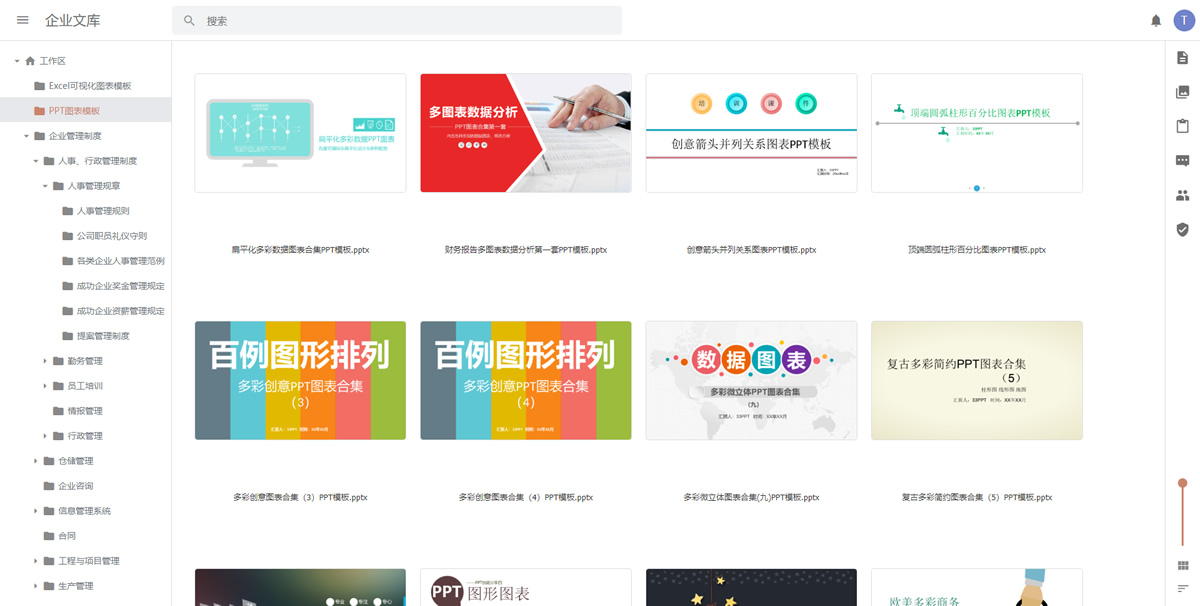Image resolution: width=1200 pixels, height=606 pixels.
Task: Open 财务报告多图表数据分析 pptx file name
Action: click(525, 250)
